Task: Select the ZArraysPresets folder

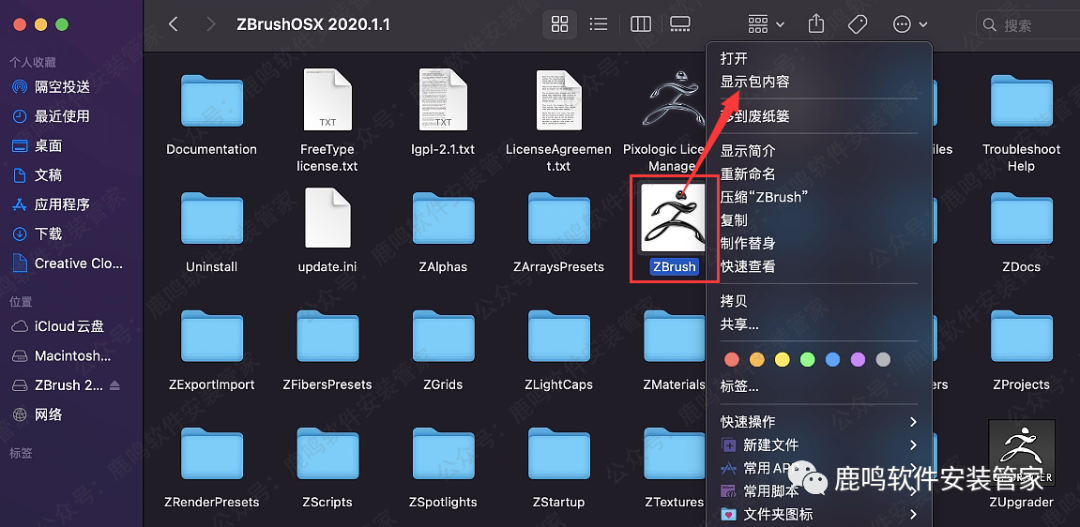Action: (x=559, y=219)
